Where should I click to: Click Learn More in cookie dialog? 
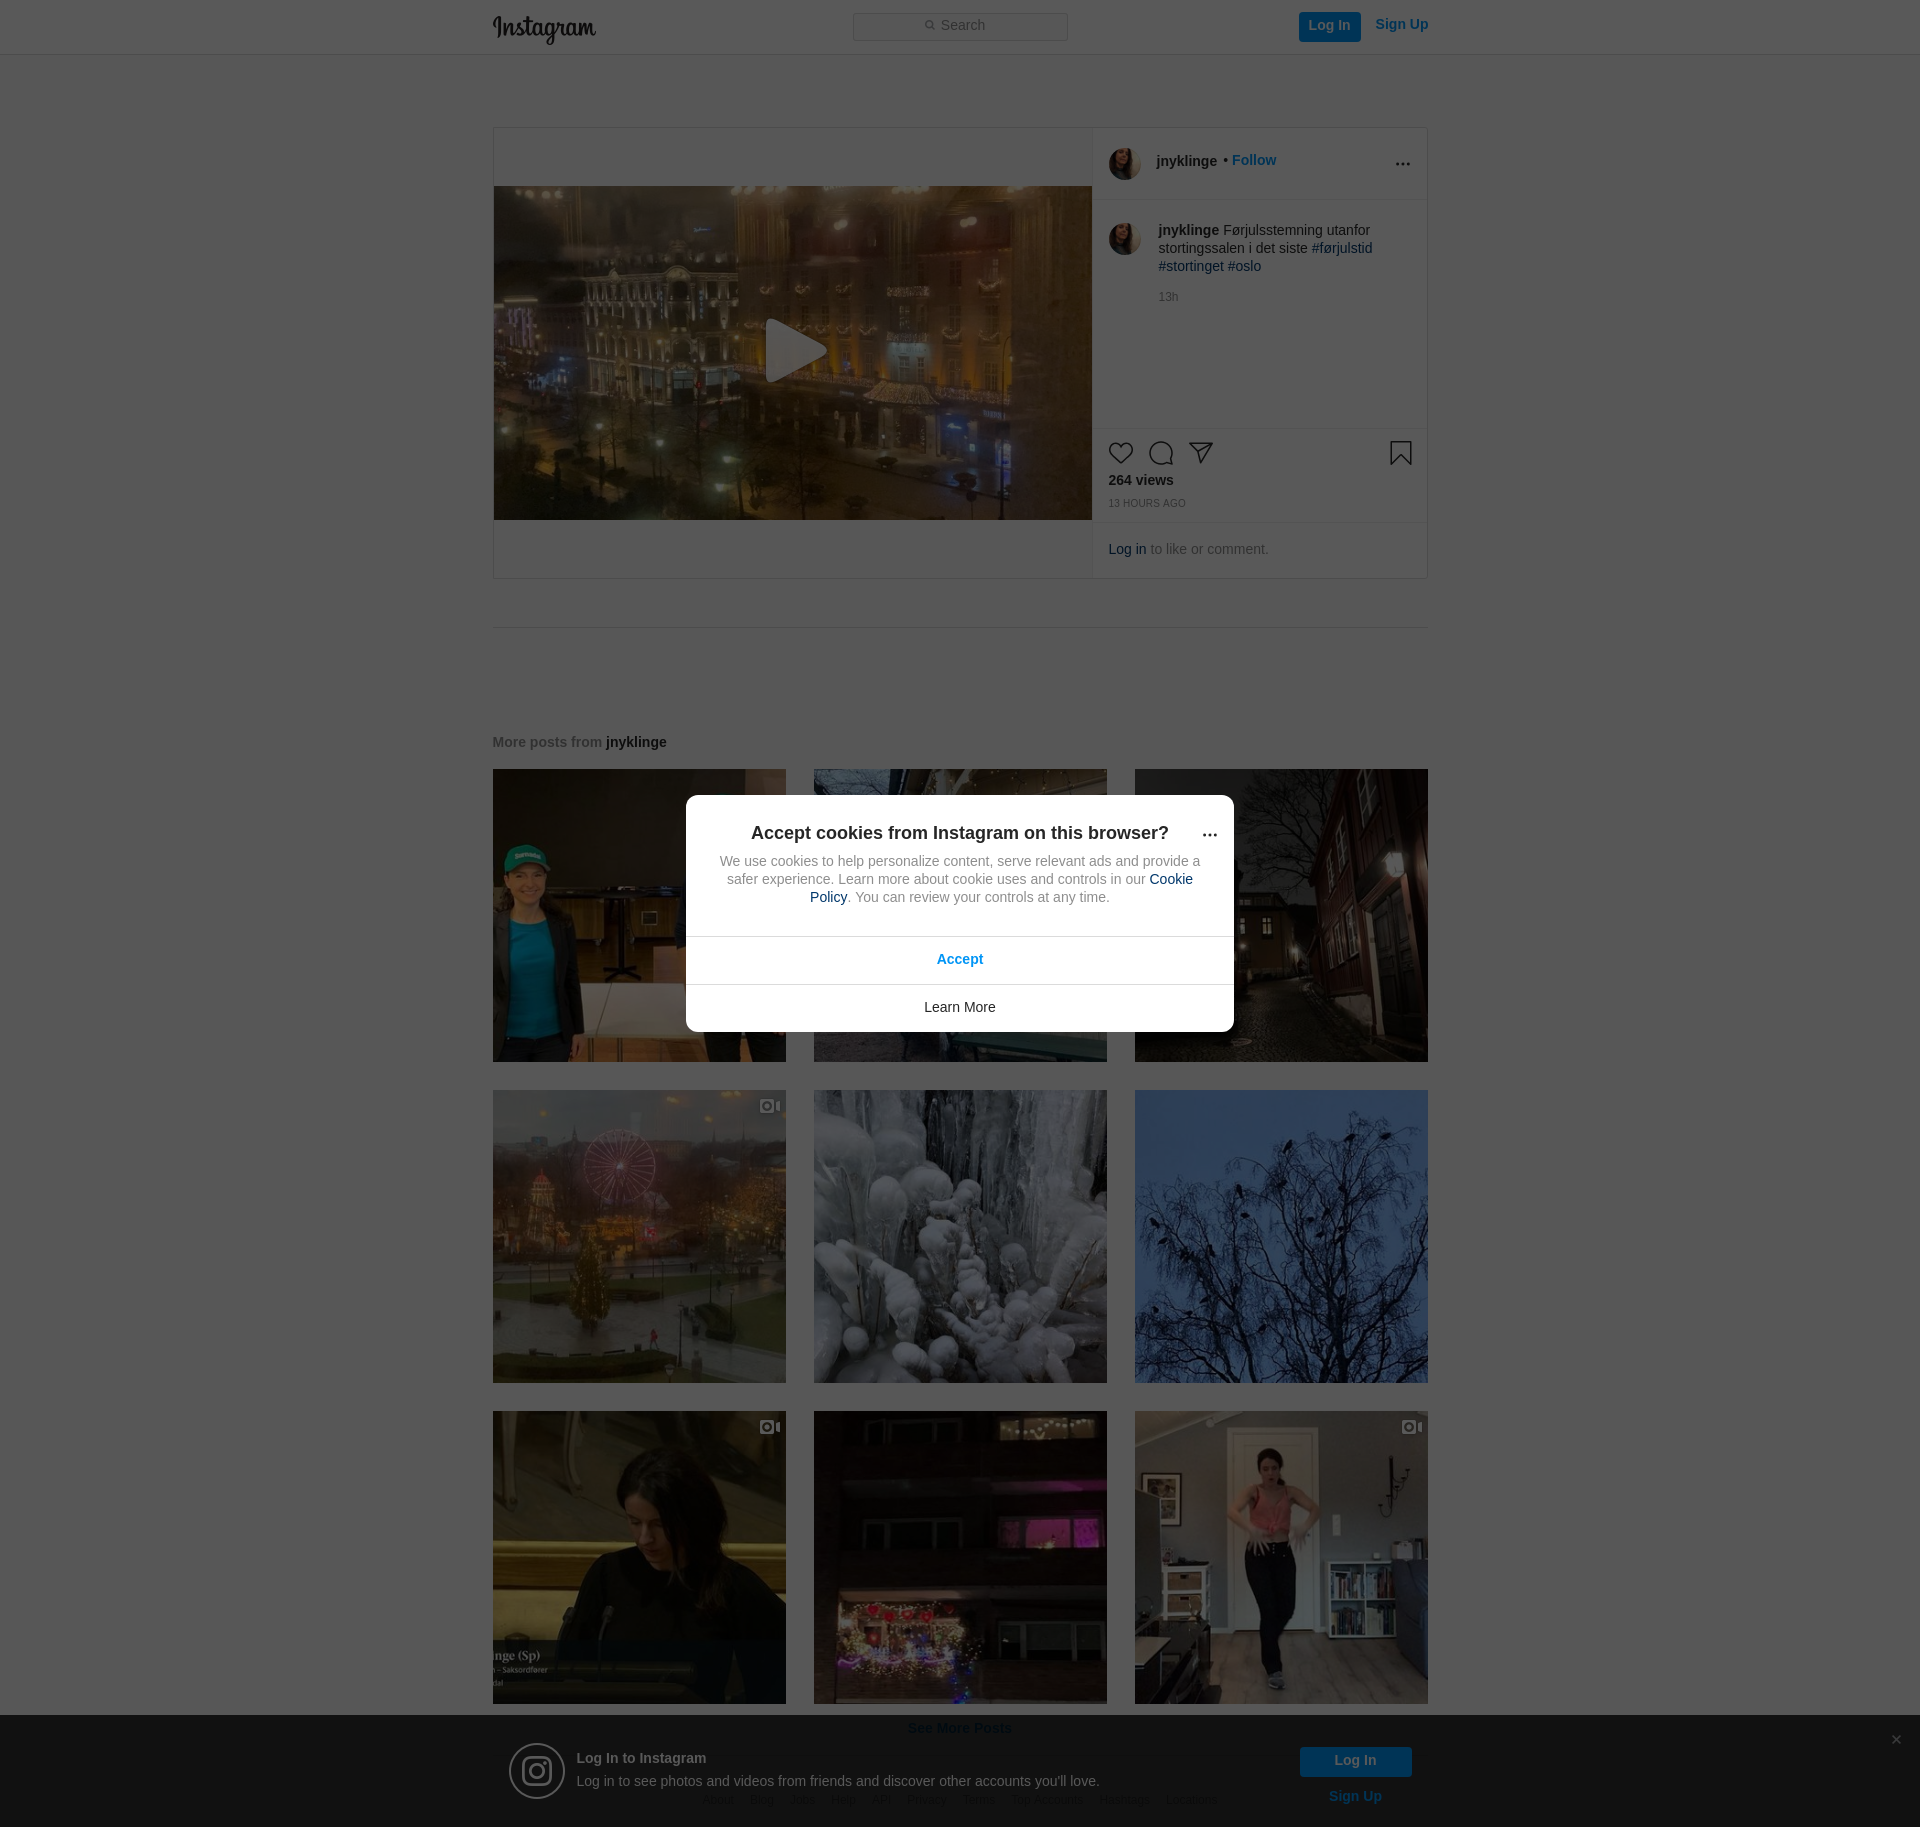pos(960,1008)
